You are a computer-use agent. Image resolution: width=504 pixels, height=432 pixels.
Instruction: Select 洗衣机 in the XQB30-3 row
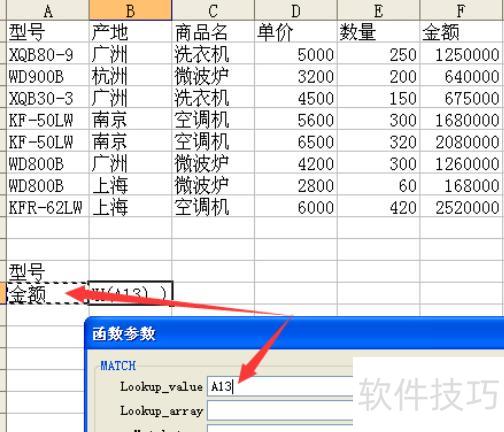coord(213,97)
